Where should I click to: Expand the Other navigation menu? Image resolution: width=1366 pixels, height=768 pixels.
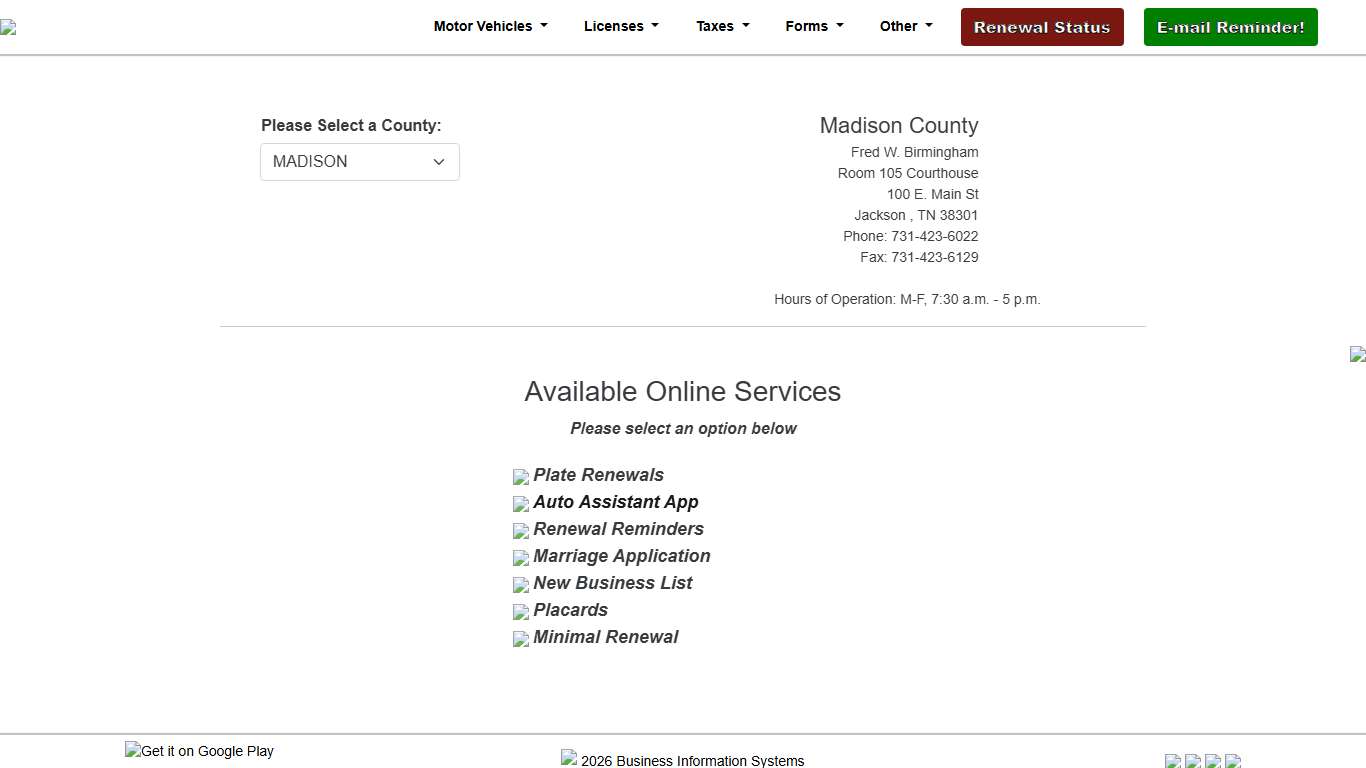[x=905, y=27]
